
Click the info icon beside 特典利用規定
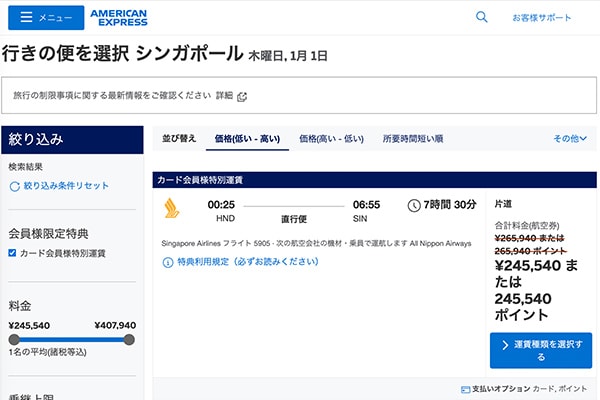coord(167,262)
